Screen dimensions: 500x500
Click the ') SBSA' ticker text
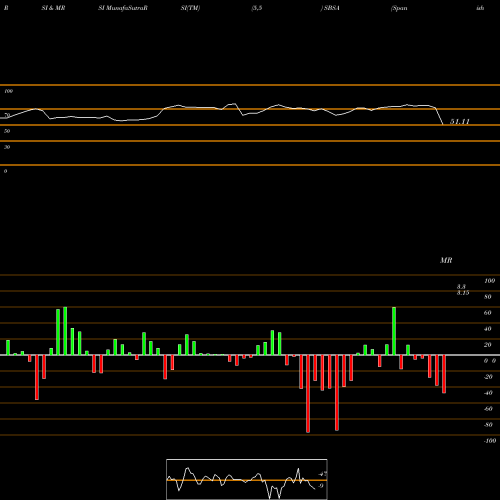pyautogui.click(x=330, y=8)
